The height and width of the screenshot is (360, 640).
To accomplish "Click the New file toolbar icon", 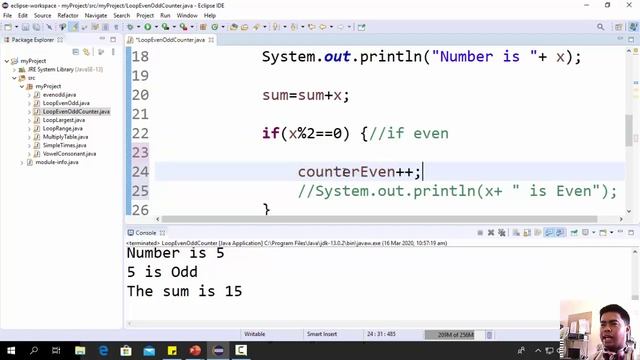I will point(8,27).
